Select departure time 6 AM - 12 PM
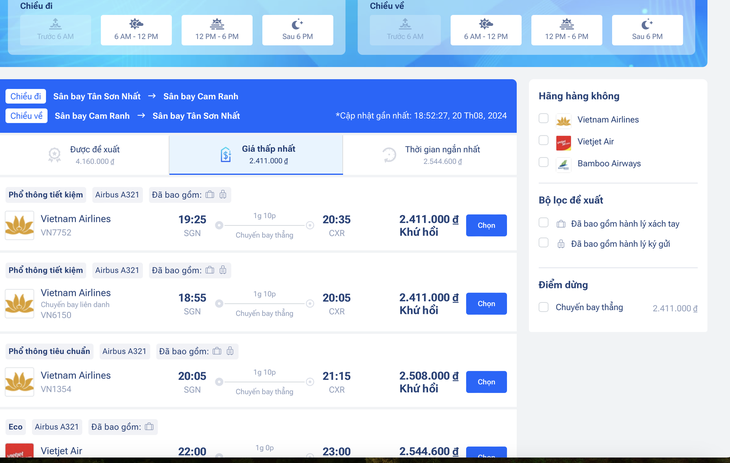730x463 pixels. (136, 30)
